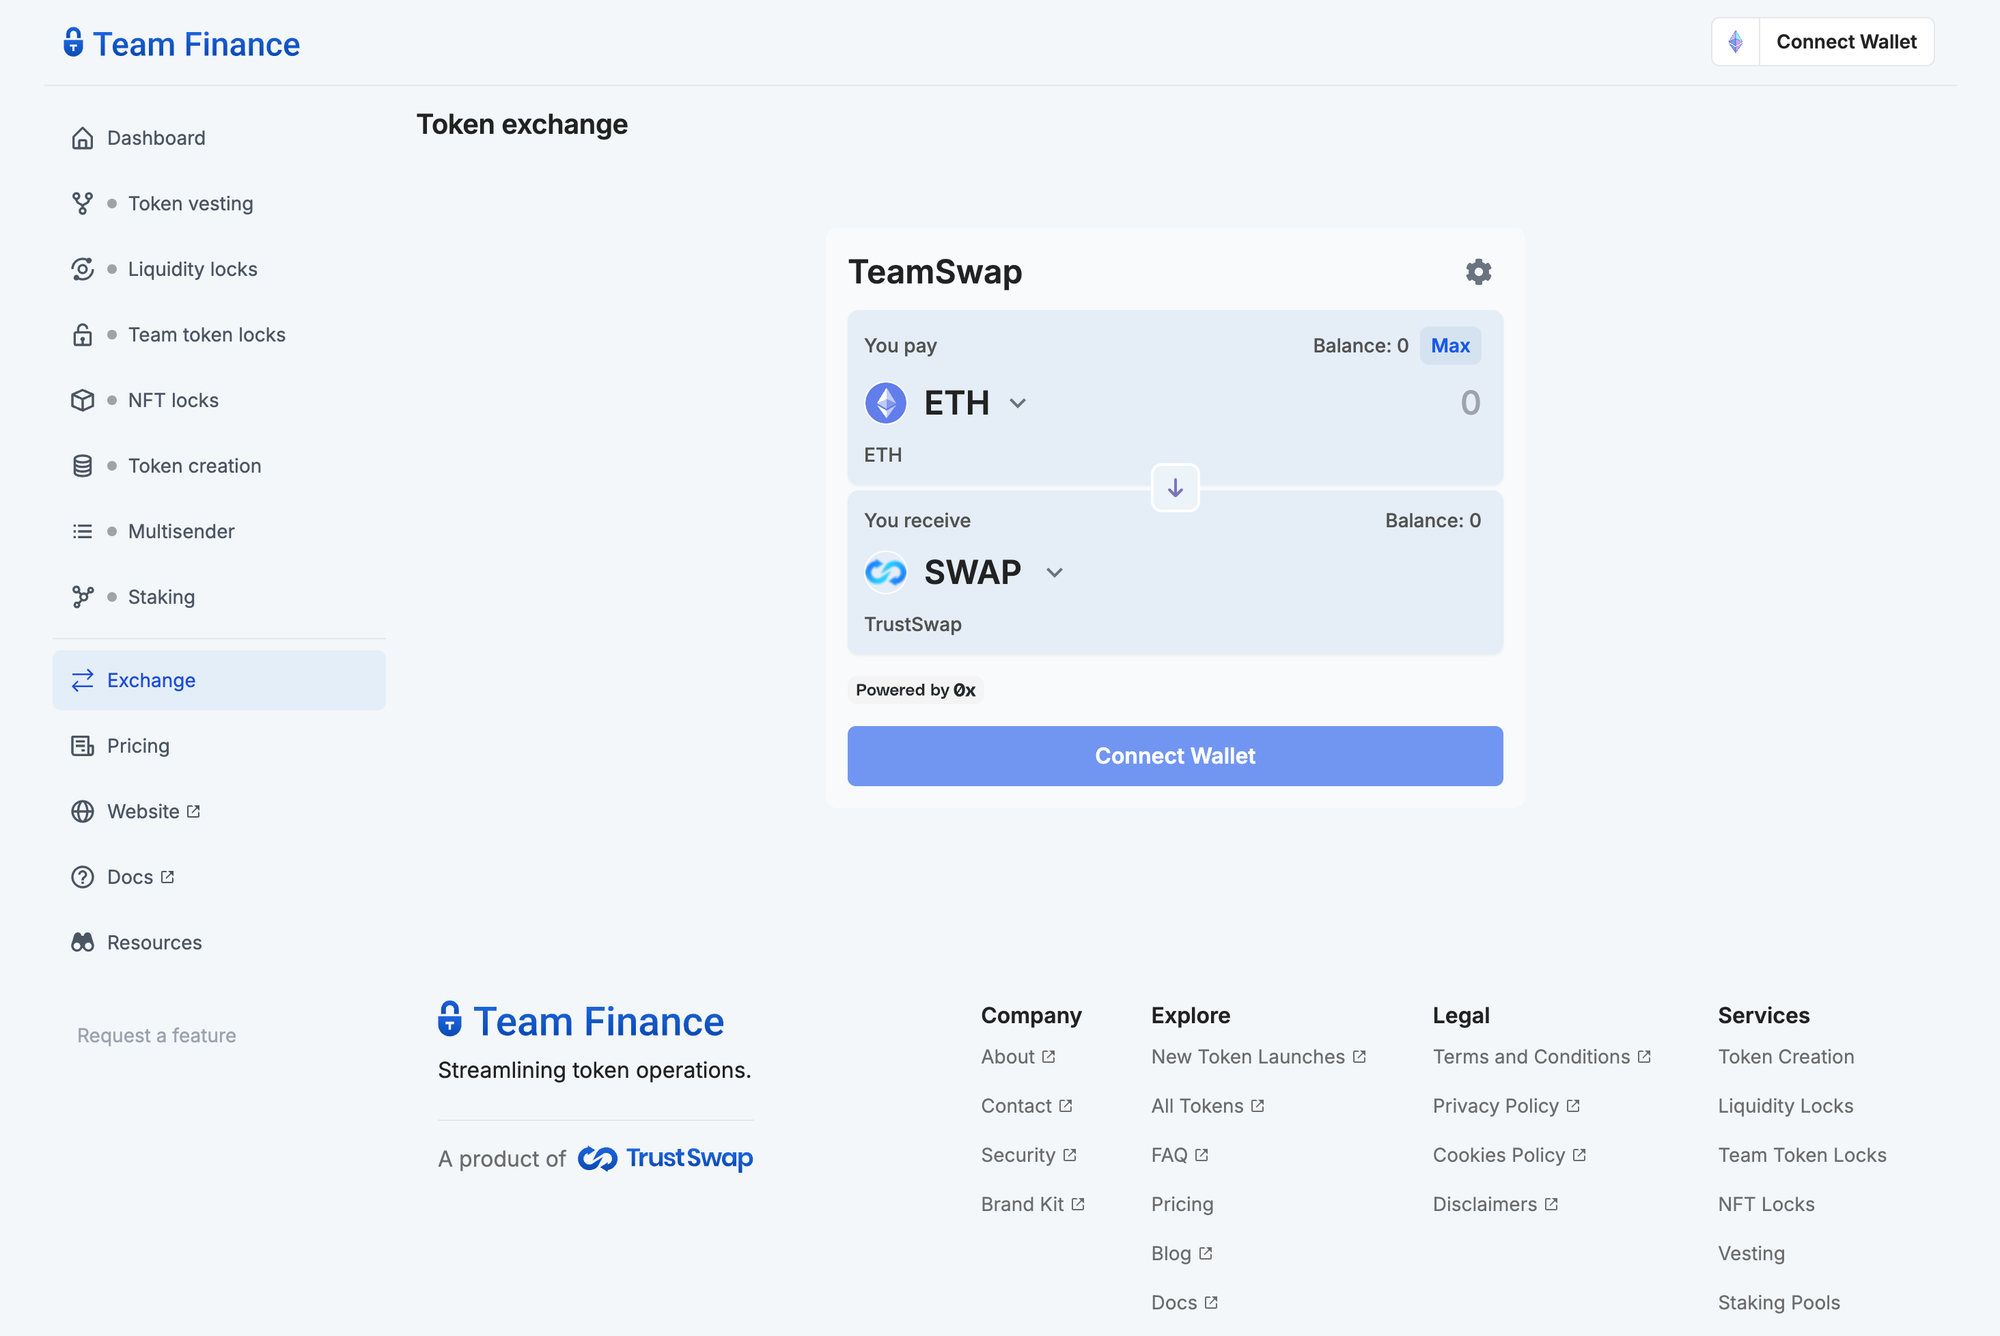
Task: Open Pricing from the sidebar
Action: [138, 746]
